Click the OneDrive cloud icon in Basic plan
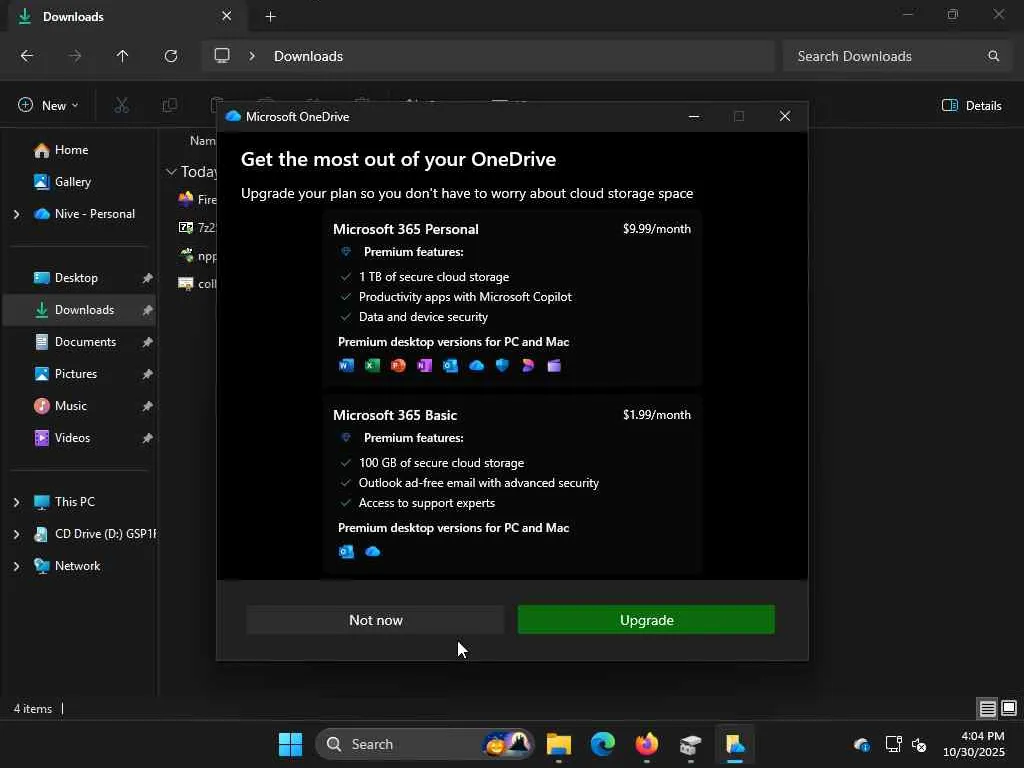The height and width of the screenshot is (768, 1024). coord(372,551)
